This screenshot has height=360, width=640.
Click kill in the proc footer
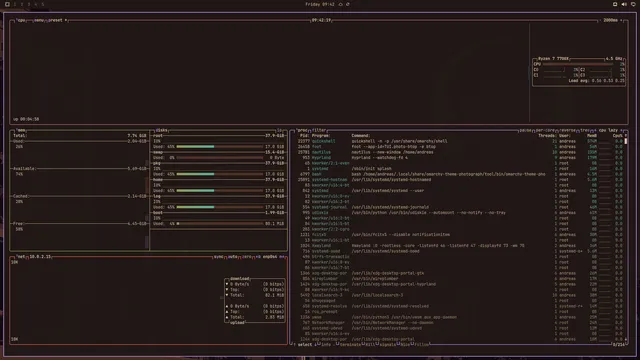370,345
